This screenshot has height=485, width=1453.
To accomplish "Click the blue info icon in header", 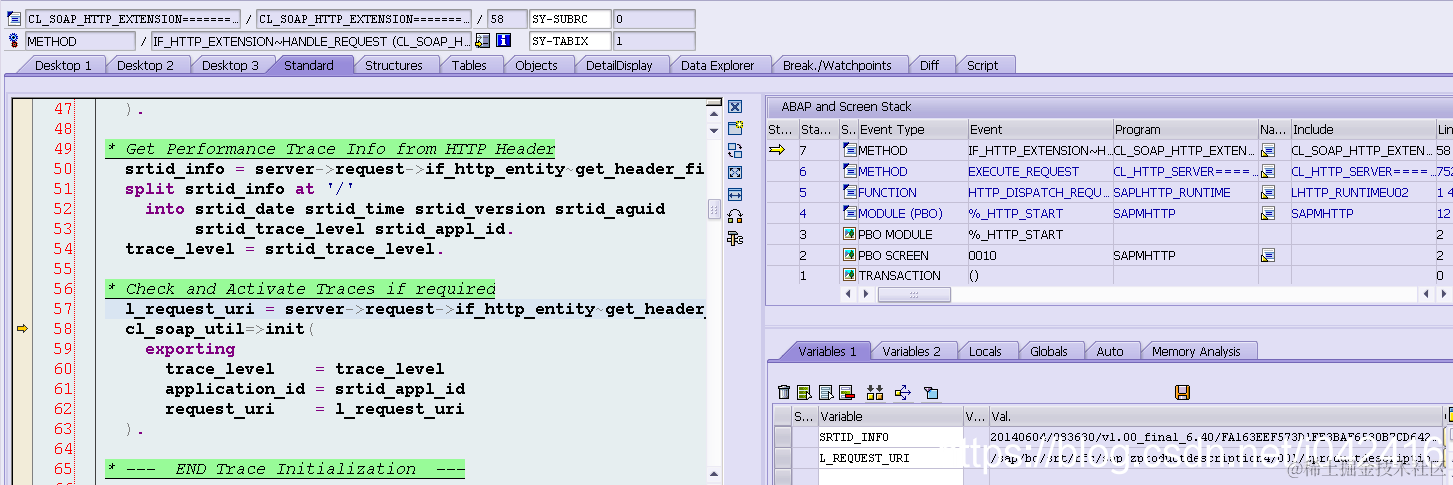I will [503, 41].
